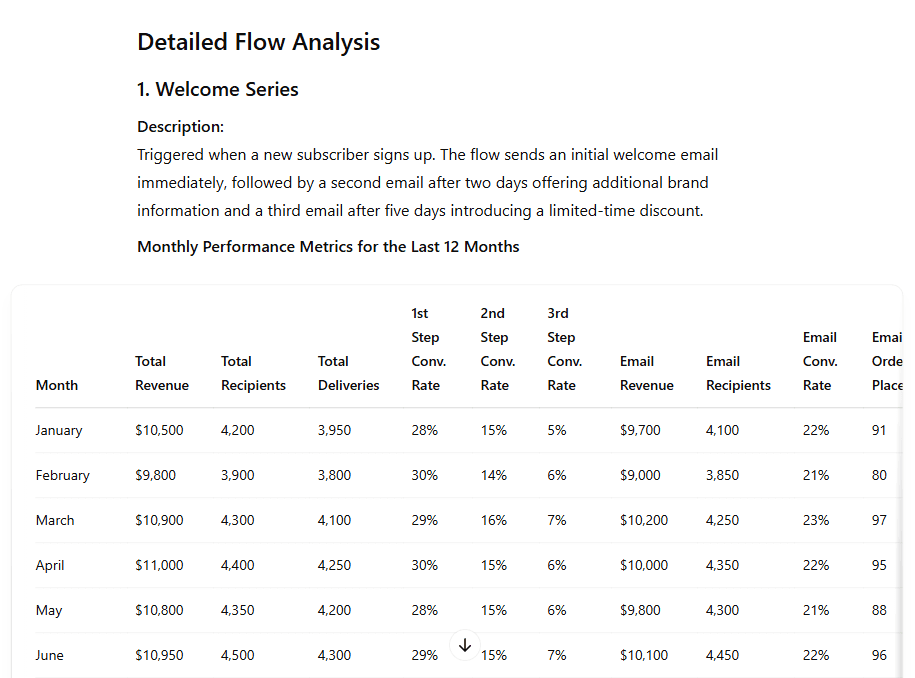Click the Total Recipients column header

[x=253, y=373]
